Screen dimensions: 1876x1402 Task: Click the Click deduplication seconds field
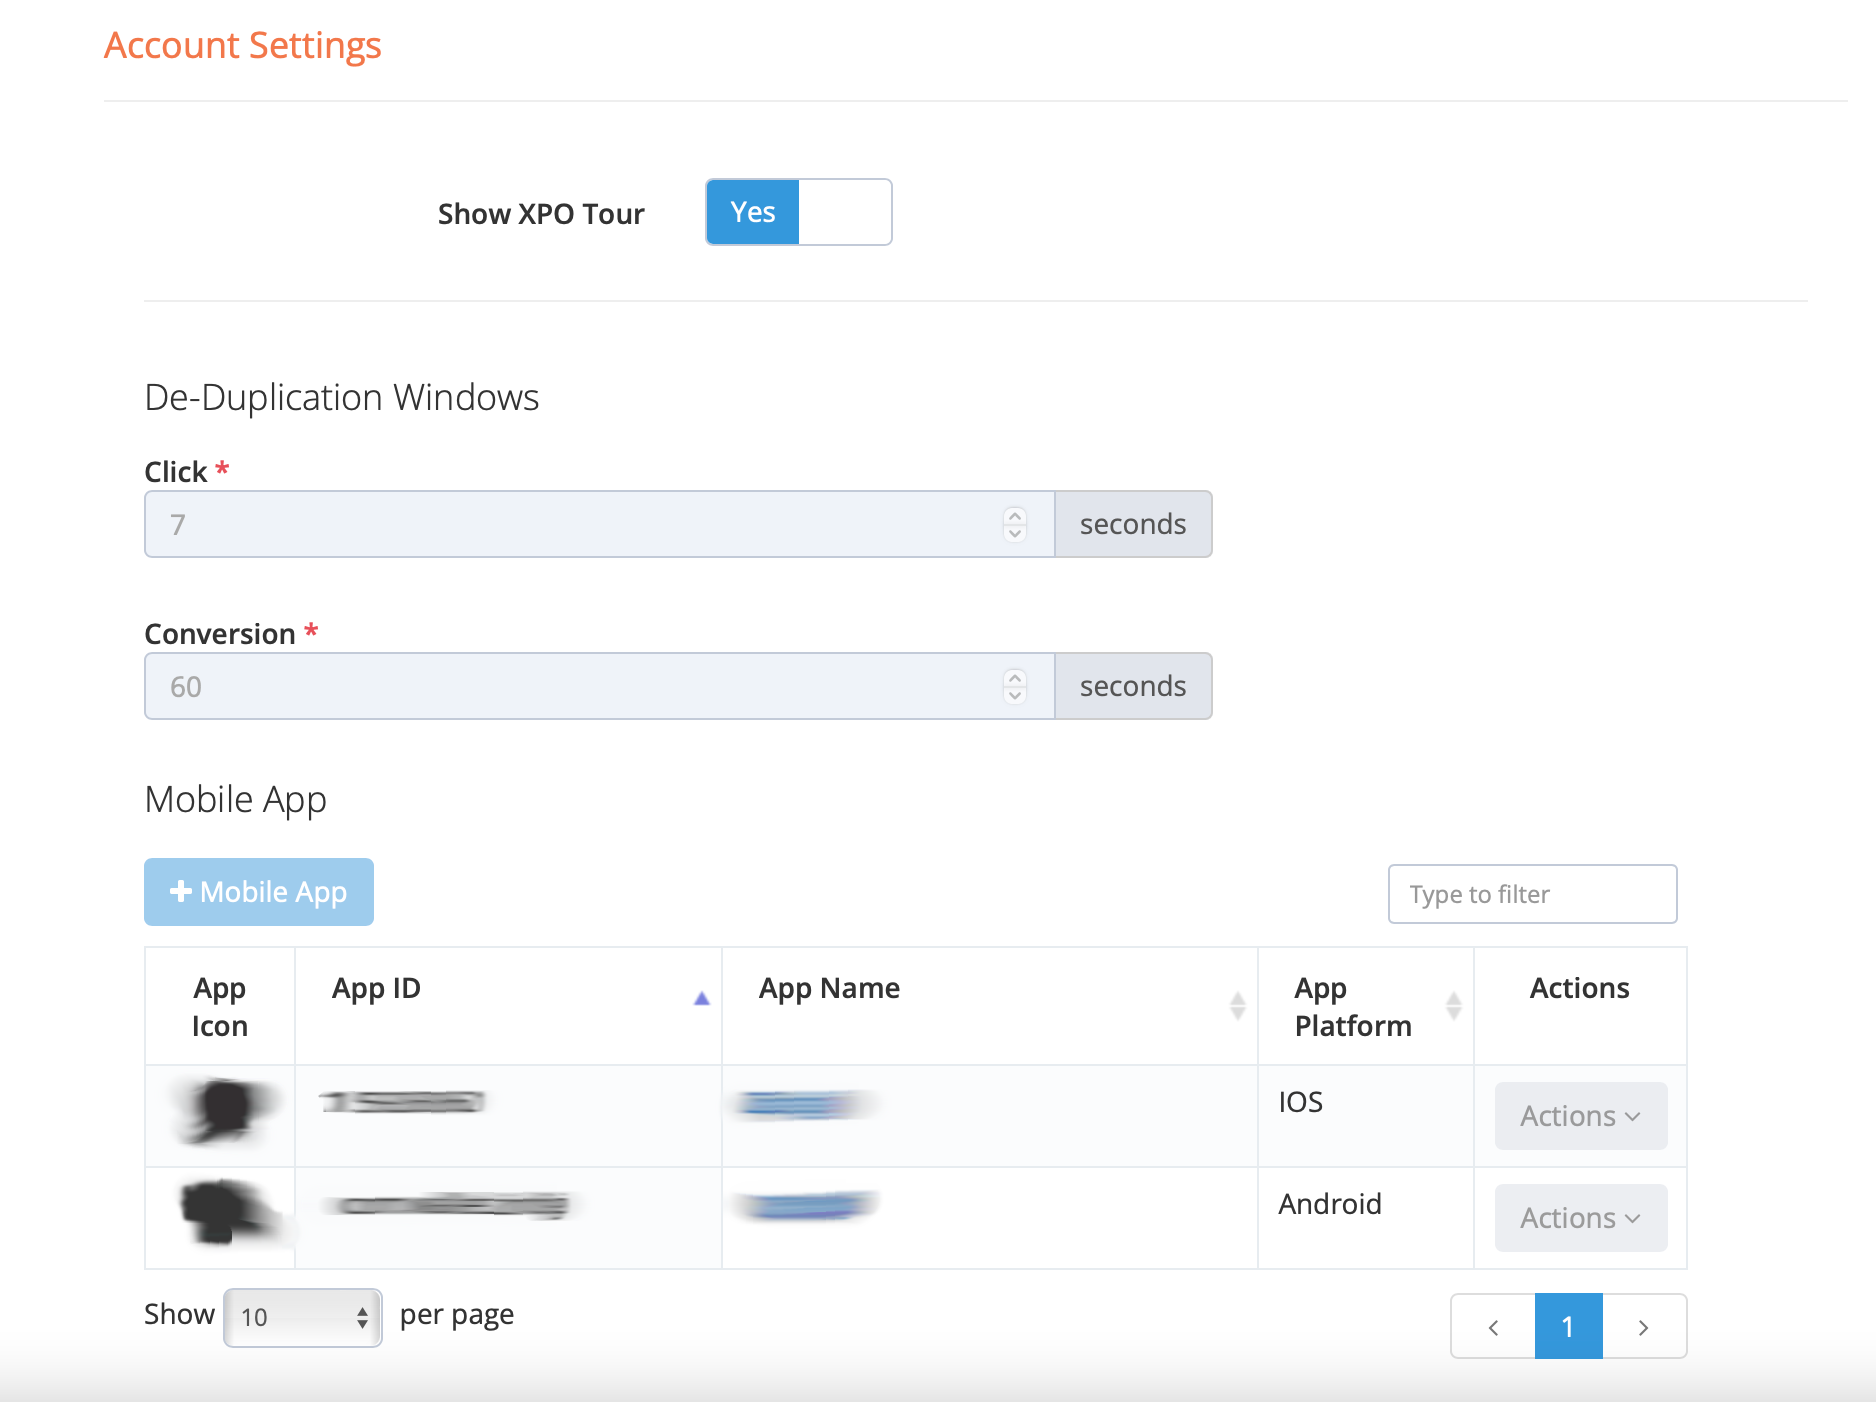(x=580, y=524)
